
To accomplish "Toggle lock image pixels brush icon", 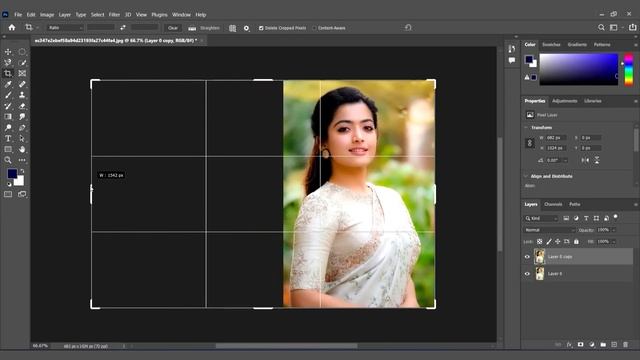I will click(x=549, y=242).
